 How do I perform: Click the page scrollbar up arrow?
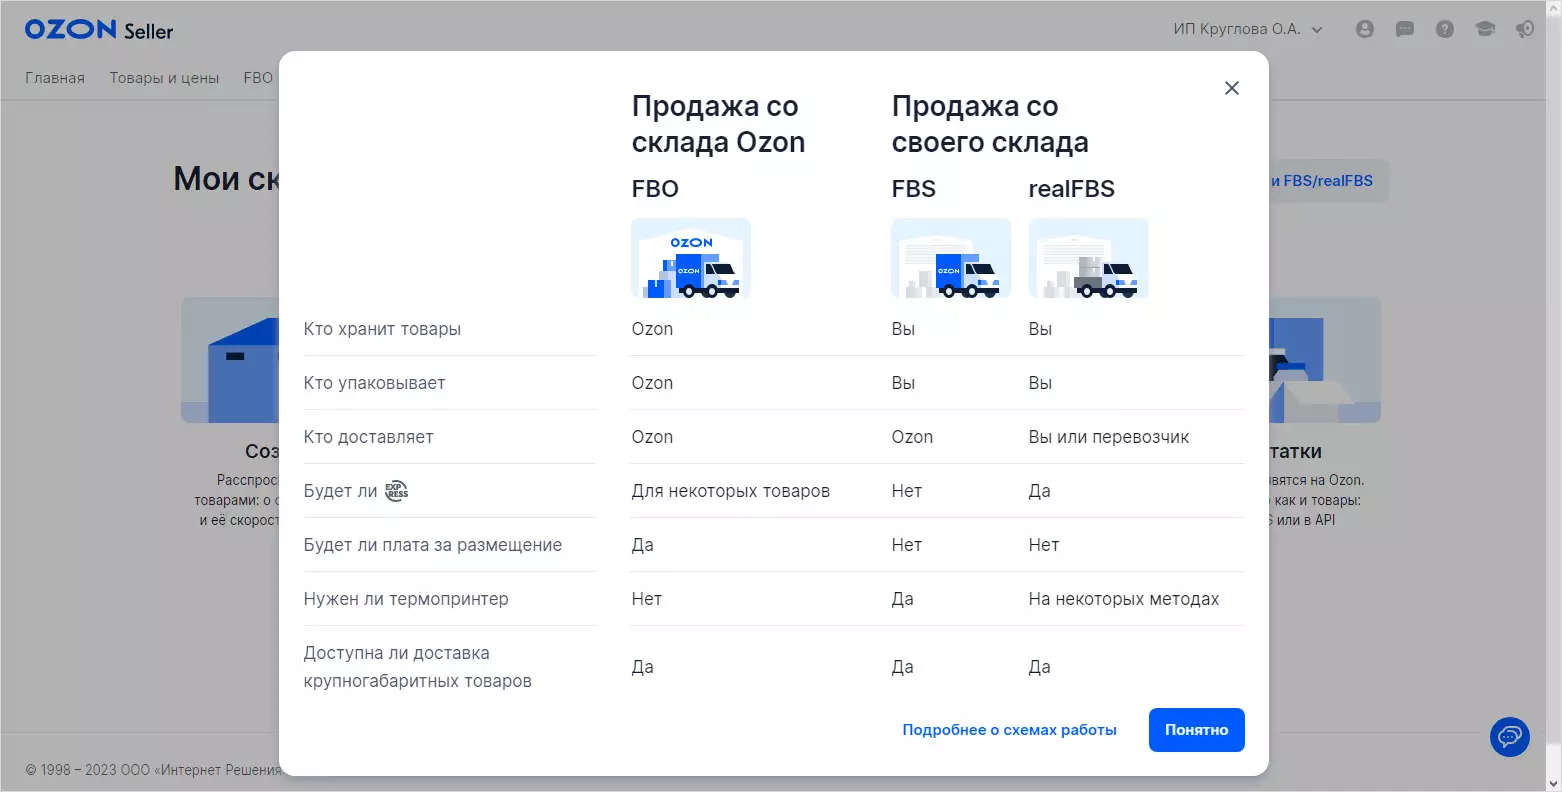tap(1553, 9)
